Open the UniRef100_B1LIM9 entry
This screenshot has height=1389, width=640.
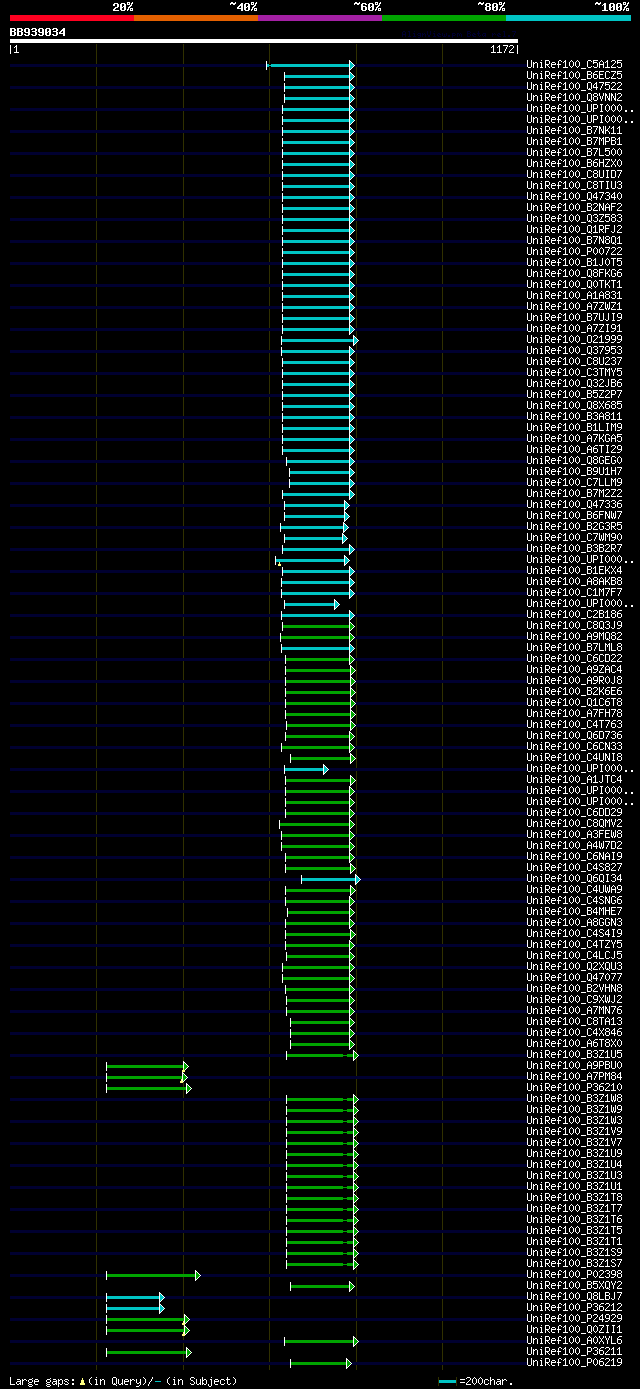click(574, 427)
